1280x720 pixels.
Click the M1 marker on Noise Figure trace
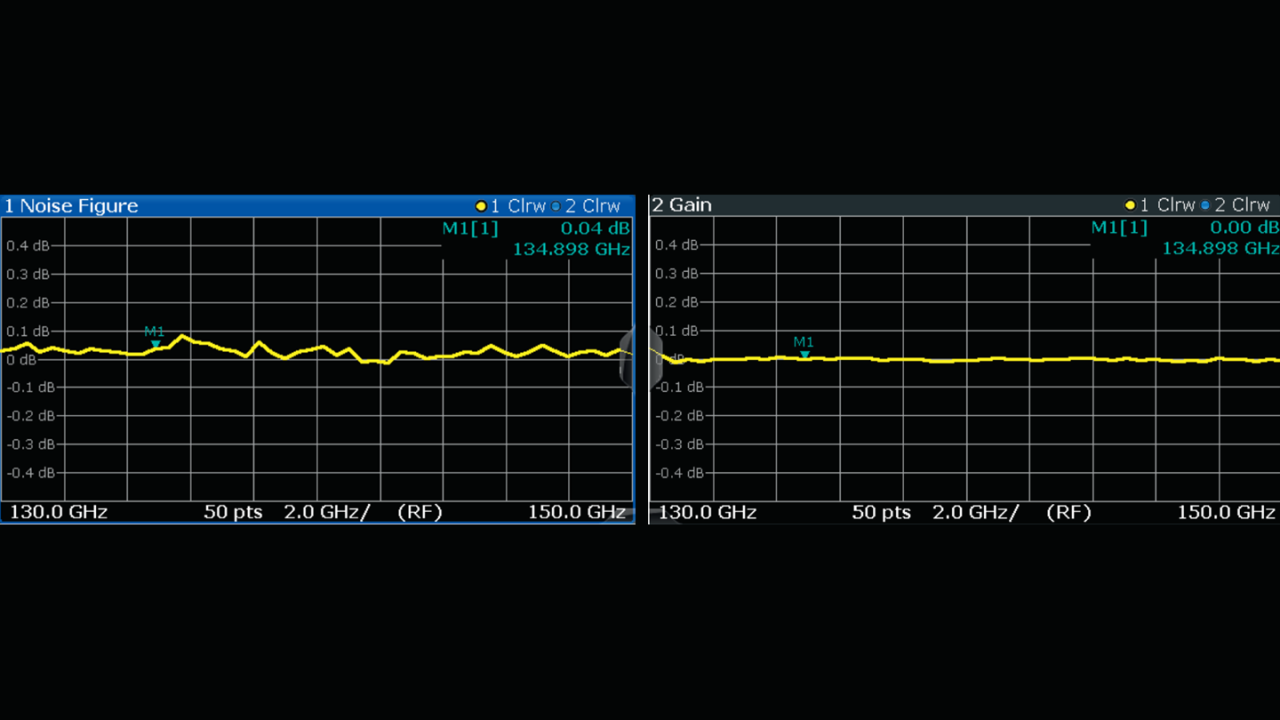coord(155,344)
